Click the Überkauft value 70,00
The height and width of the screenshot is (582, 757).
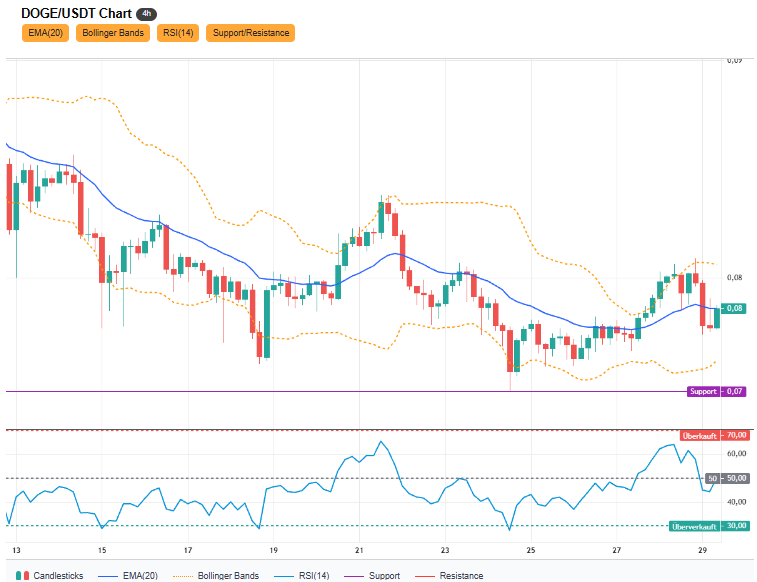(736, 435)
